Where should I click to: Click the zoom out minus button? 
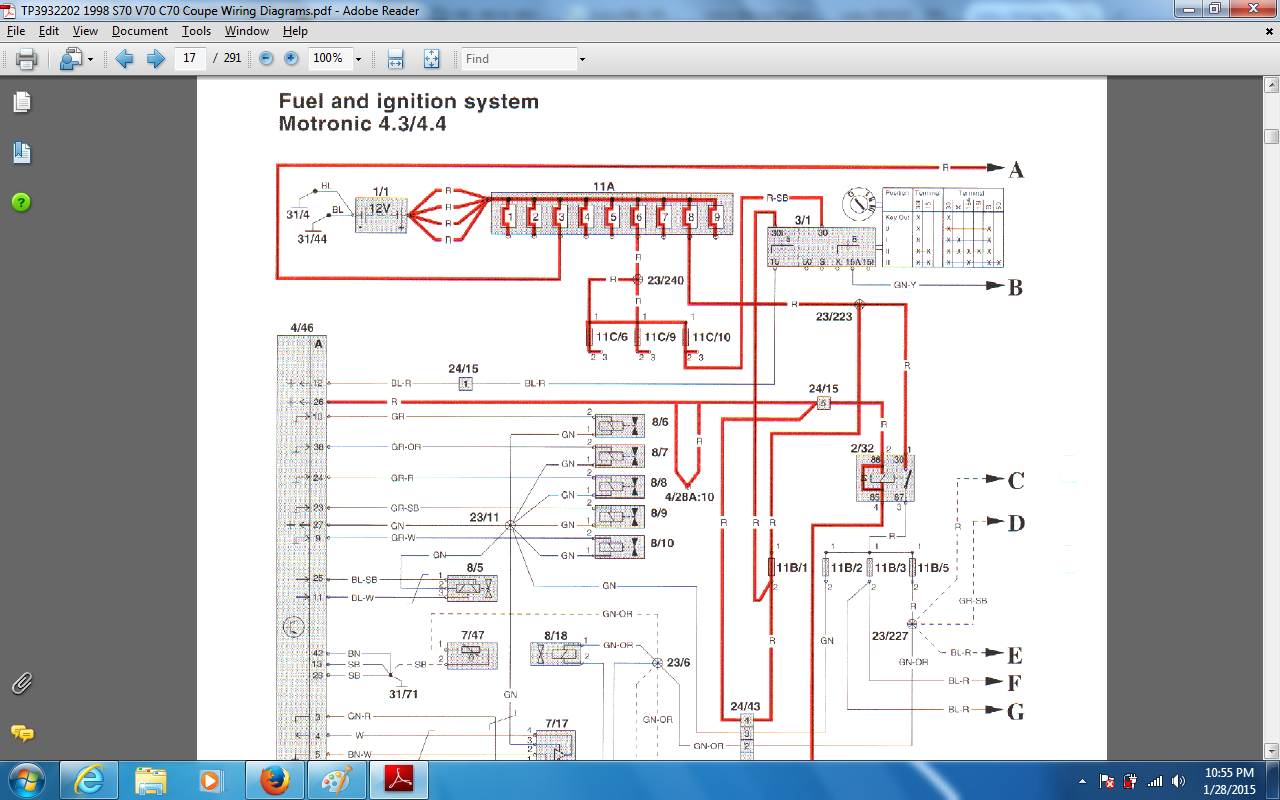[x=266, y=58]
